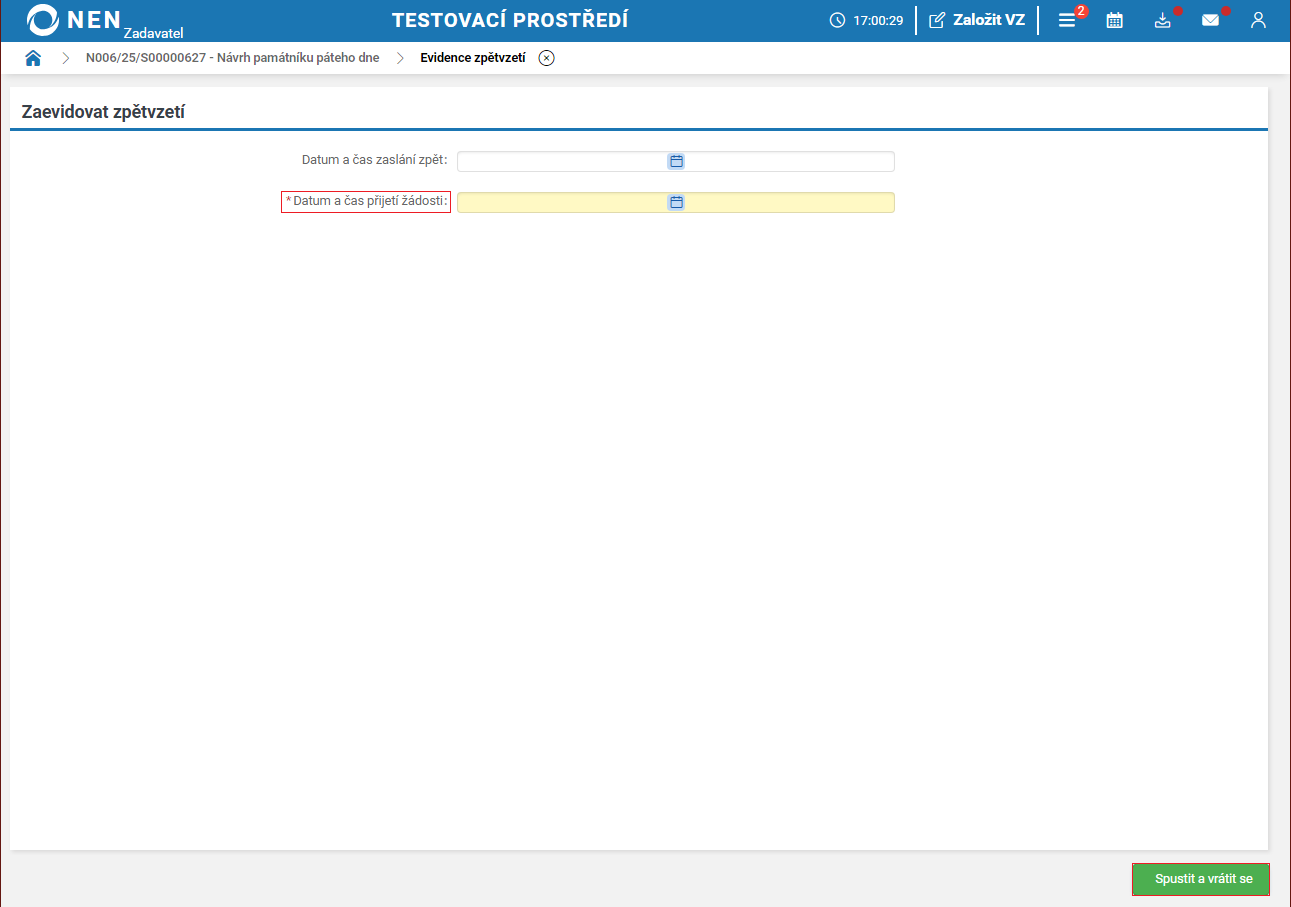Click the clock icon beside 17:00:29

(838, 21)
